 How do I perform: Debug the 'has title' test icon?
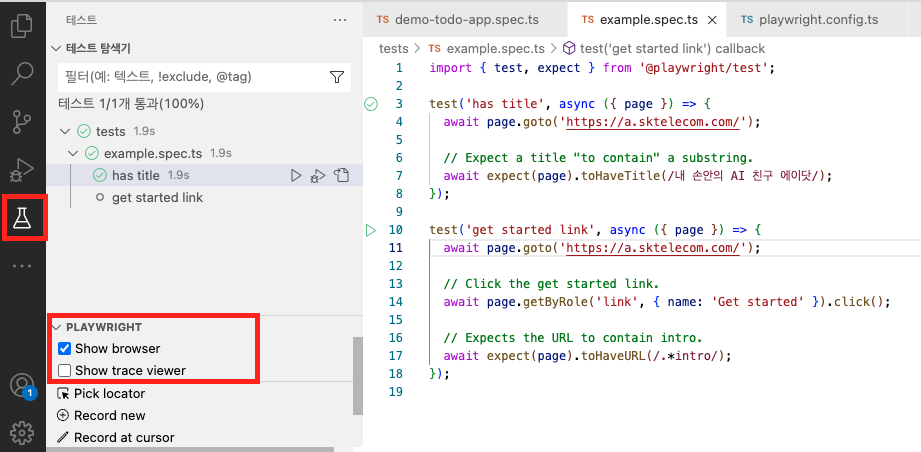click(x=318, y=175)
